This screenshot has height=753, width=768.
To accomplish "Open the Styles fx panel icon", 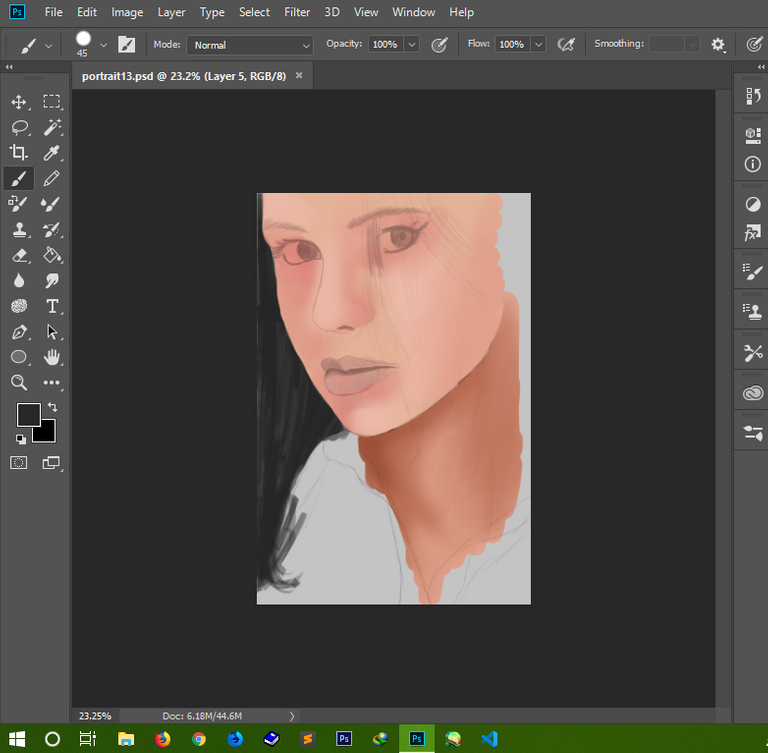I will pyautogui.click(x=753, y=233).
